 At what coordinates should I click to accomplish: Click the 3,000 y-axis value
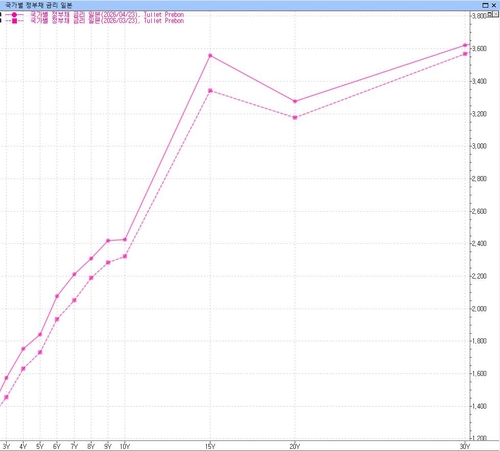(x=479, y=146)
